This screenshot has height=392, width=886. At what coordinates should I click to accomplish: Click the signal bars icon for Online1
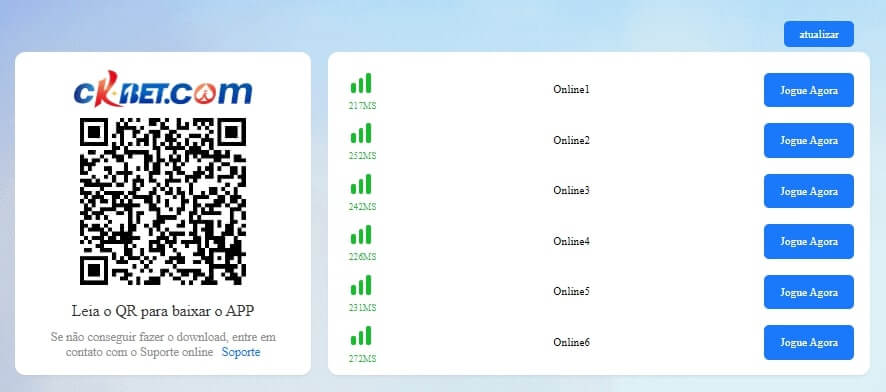[361, 83]
